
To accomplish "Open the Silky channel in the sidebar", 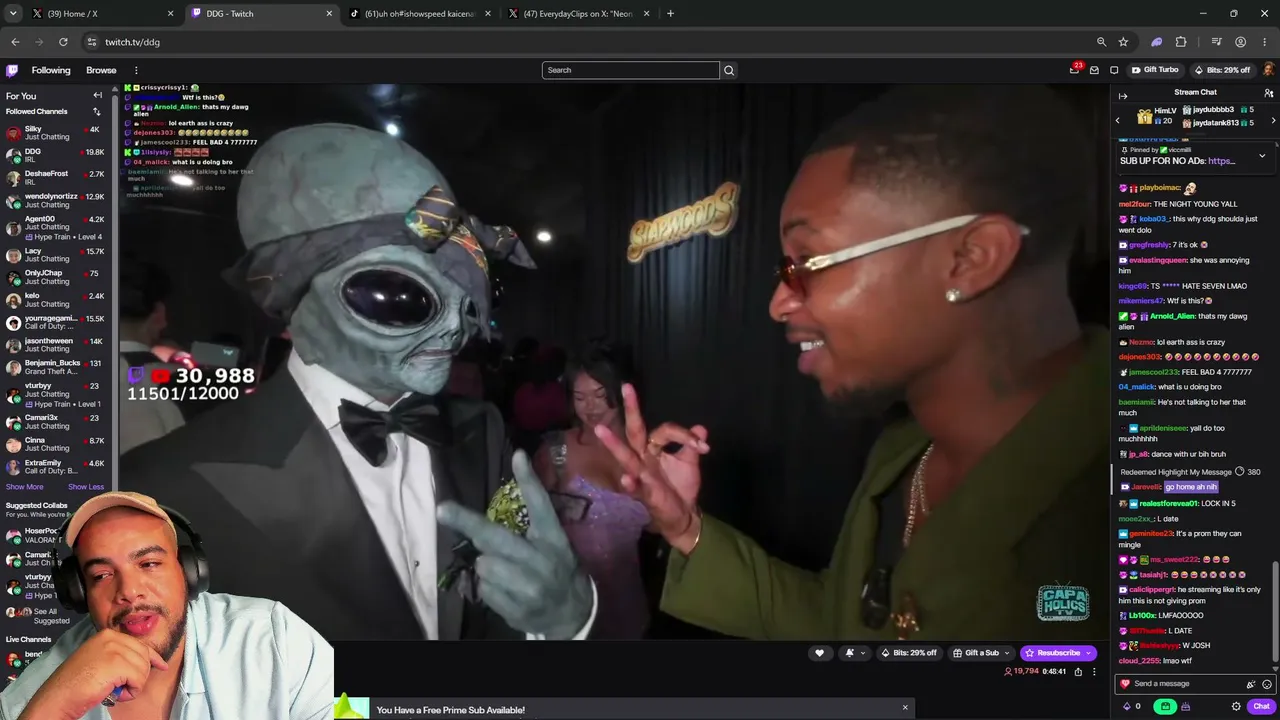I will [x=56, y=133].
